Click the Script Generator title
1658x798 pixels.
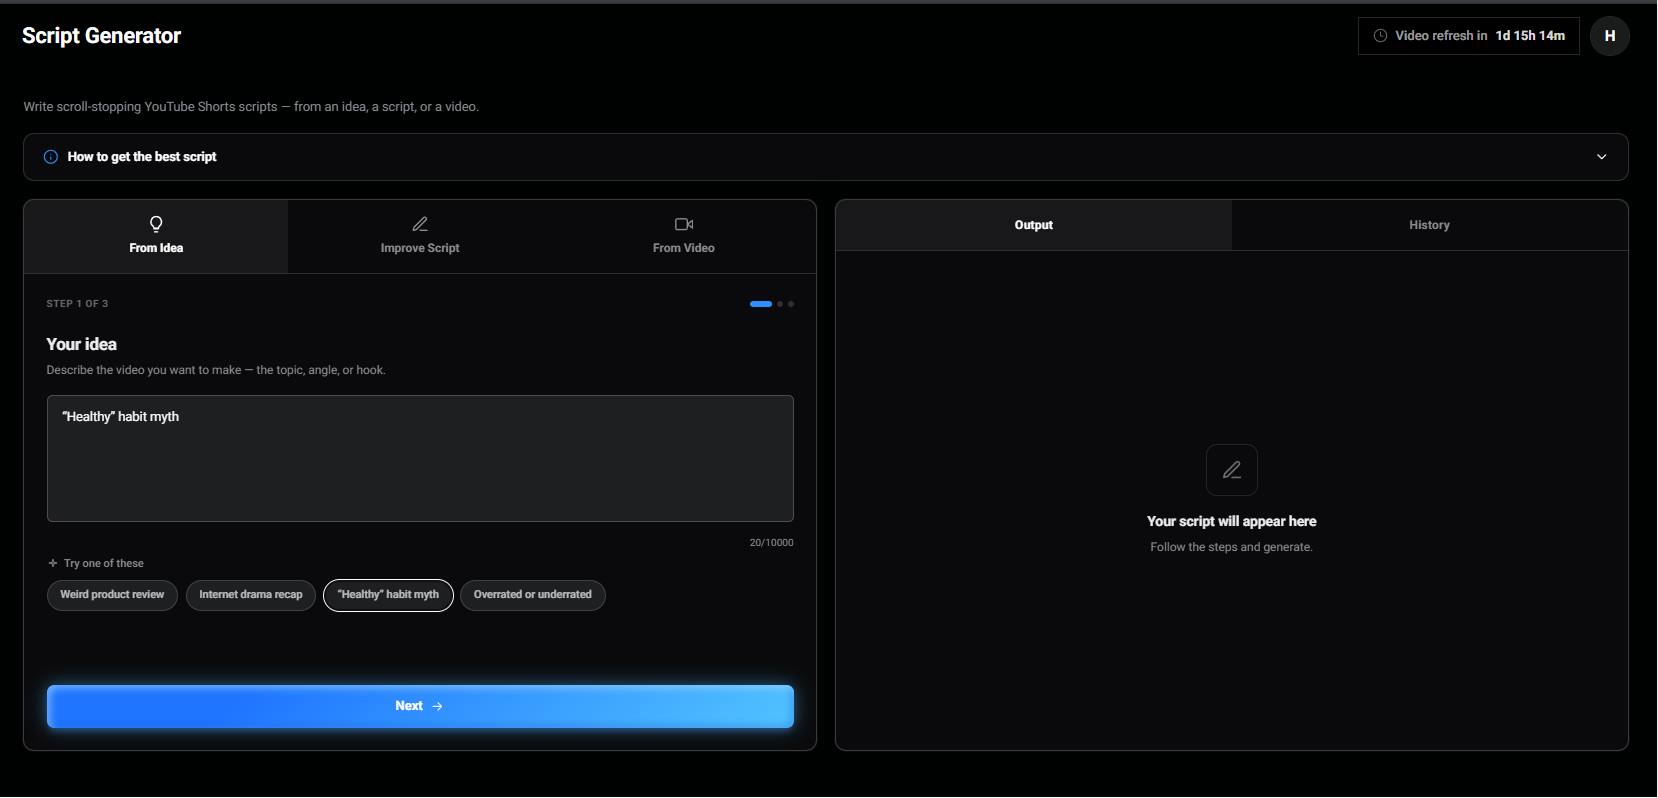coord(101,36)
